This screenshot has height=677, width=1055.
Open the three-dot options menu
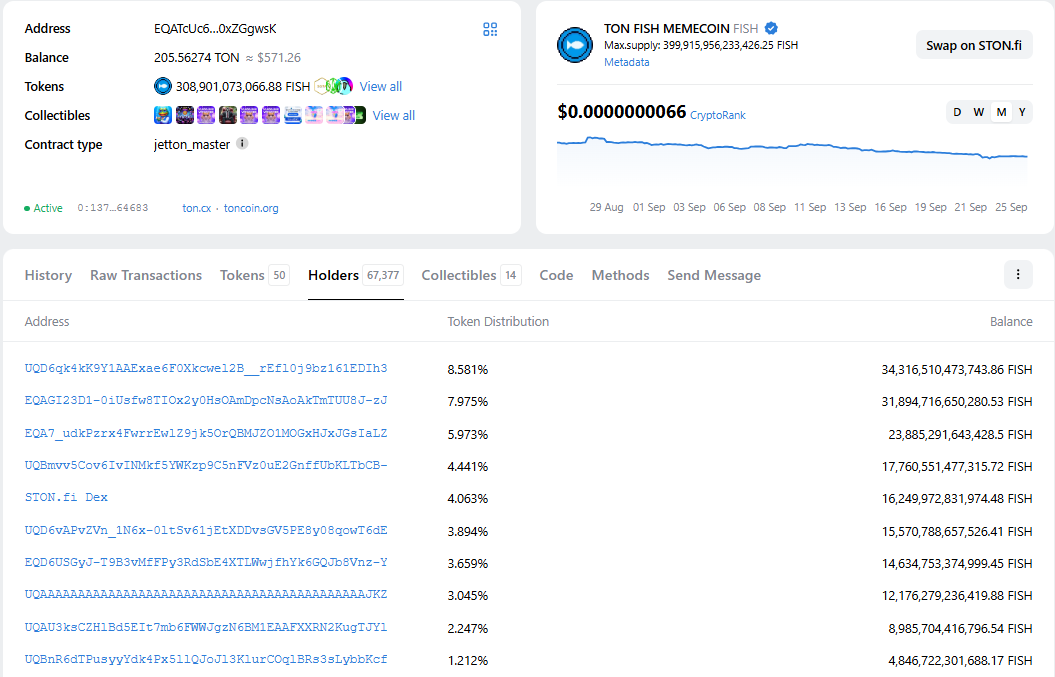[1018, 275]
